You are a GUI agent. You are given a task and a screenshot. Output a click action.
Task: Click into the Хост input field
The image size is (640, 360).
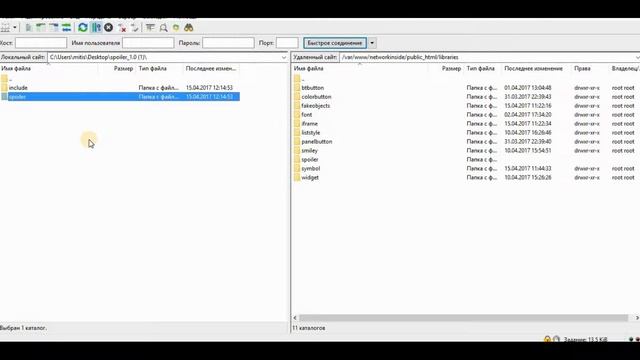tap(41, 43)
